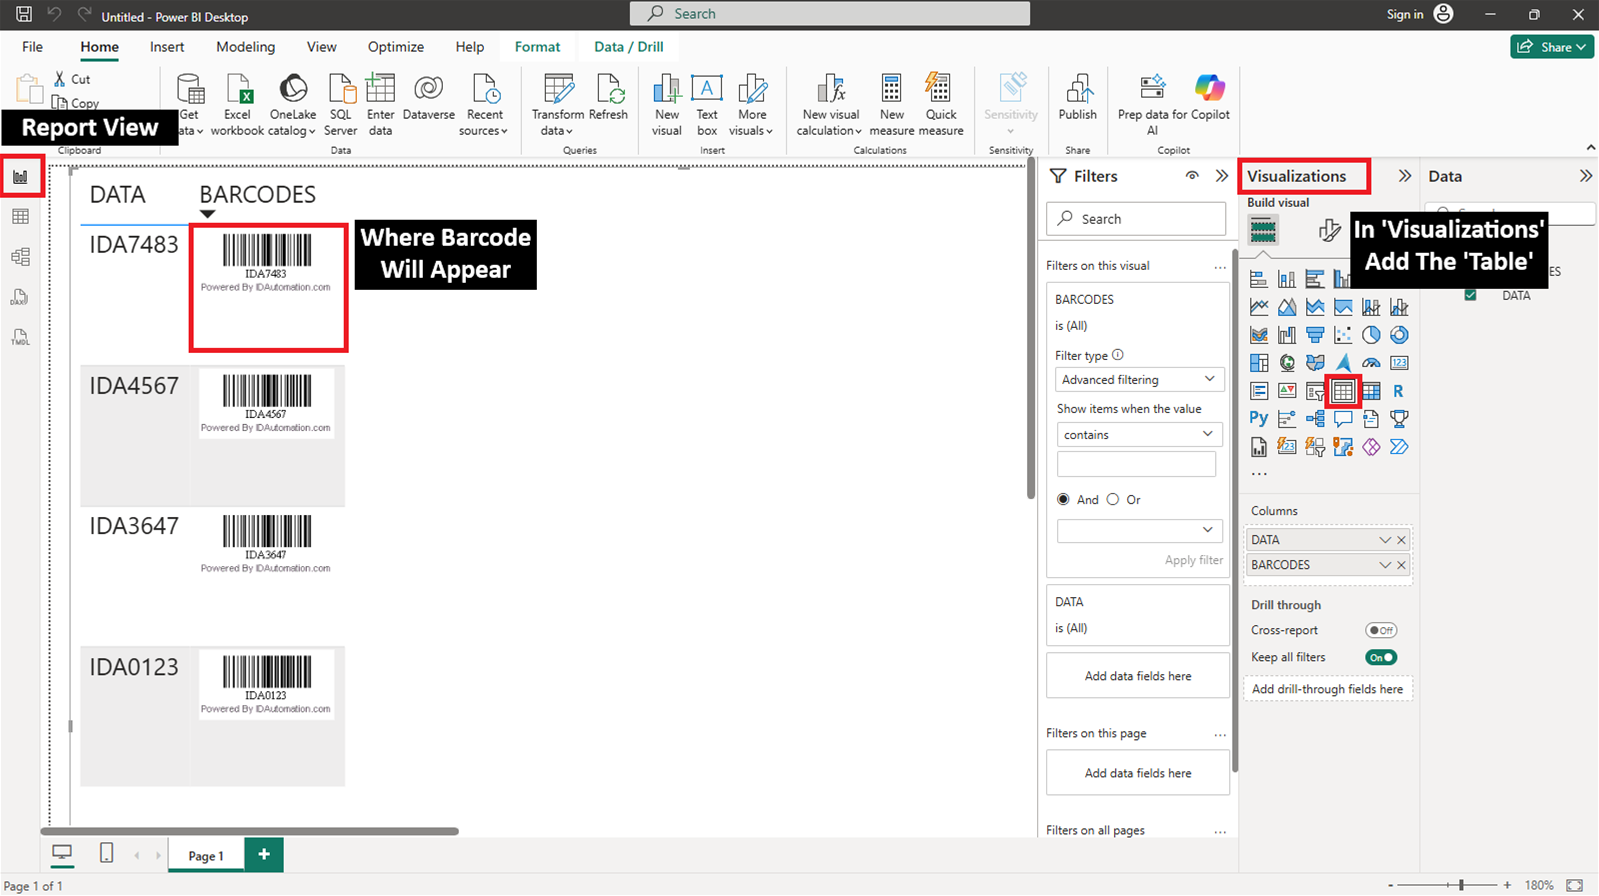Select the Decomposition tree visual icon
The height and width of the screenshot is (896, 1599).
tap(1315, 419)
